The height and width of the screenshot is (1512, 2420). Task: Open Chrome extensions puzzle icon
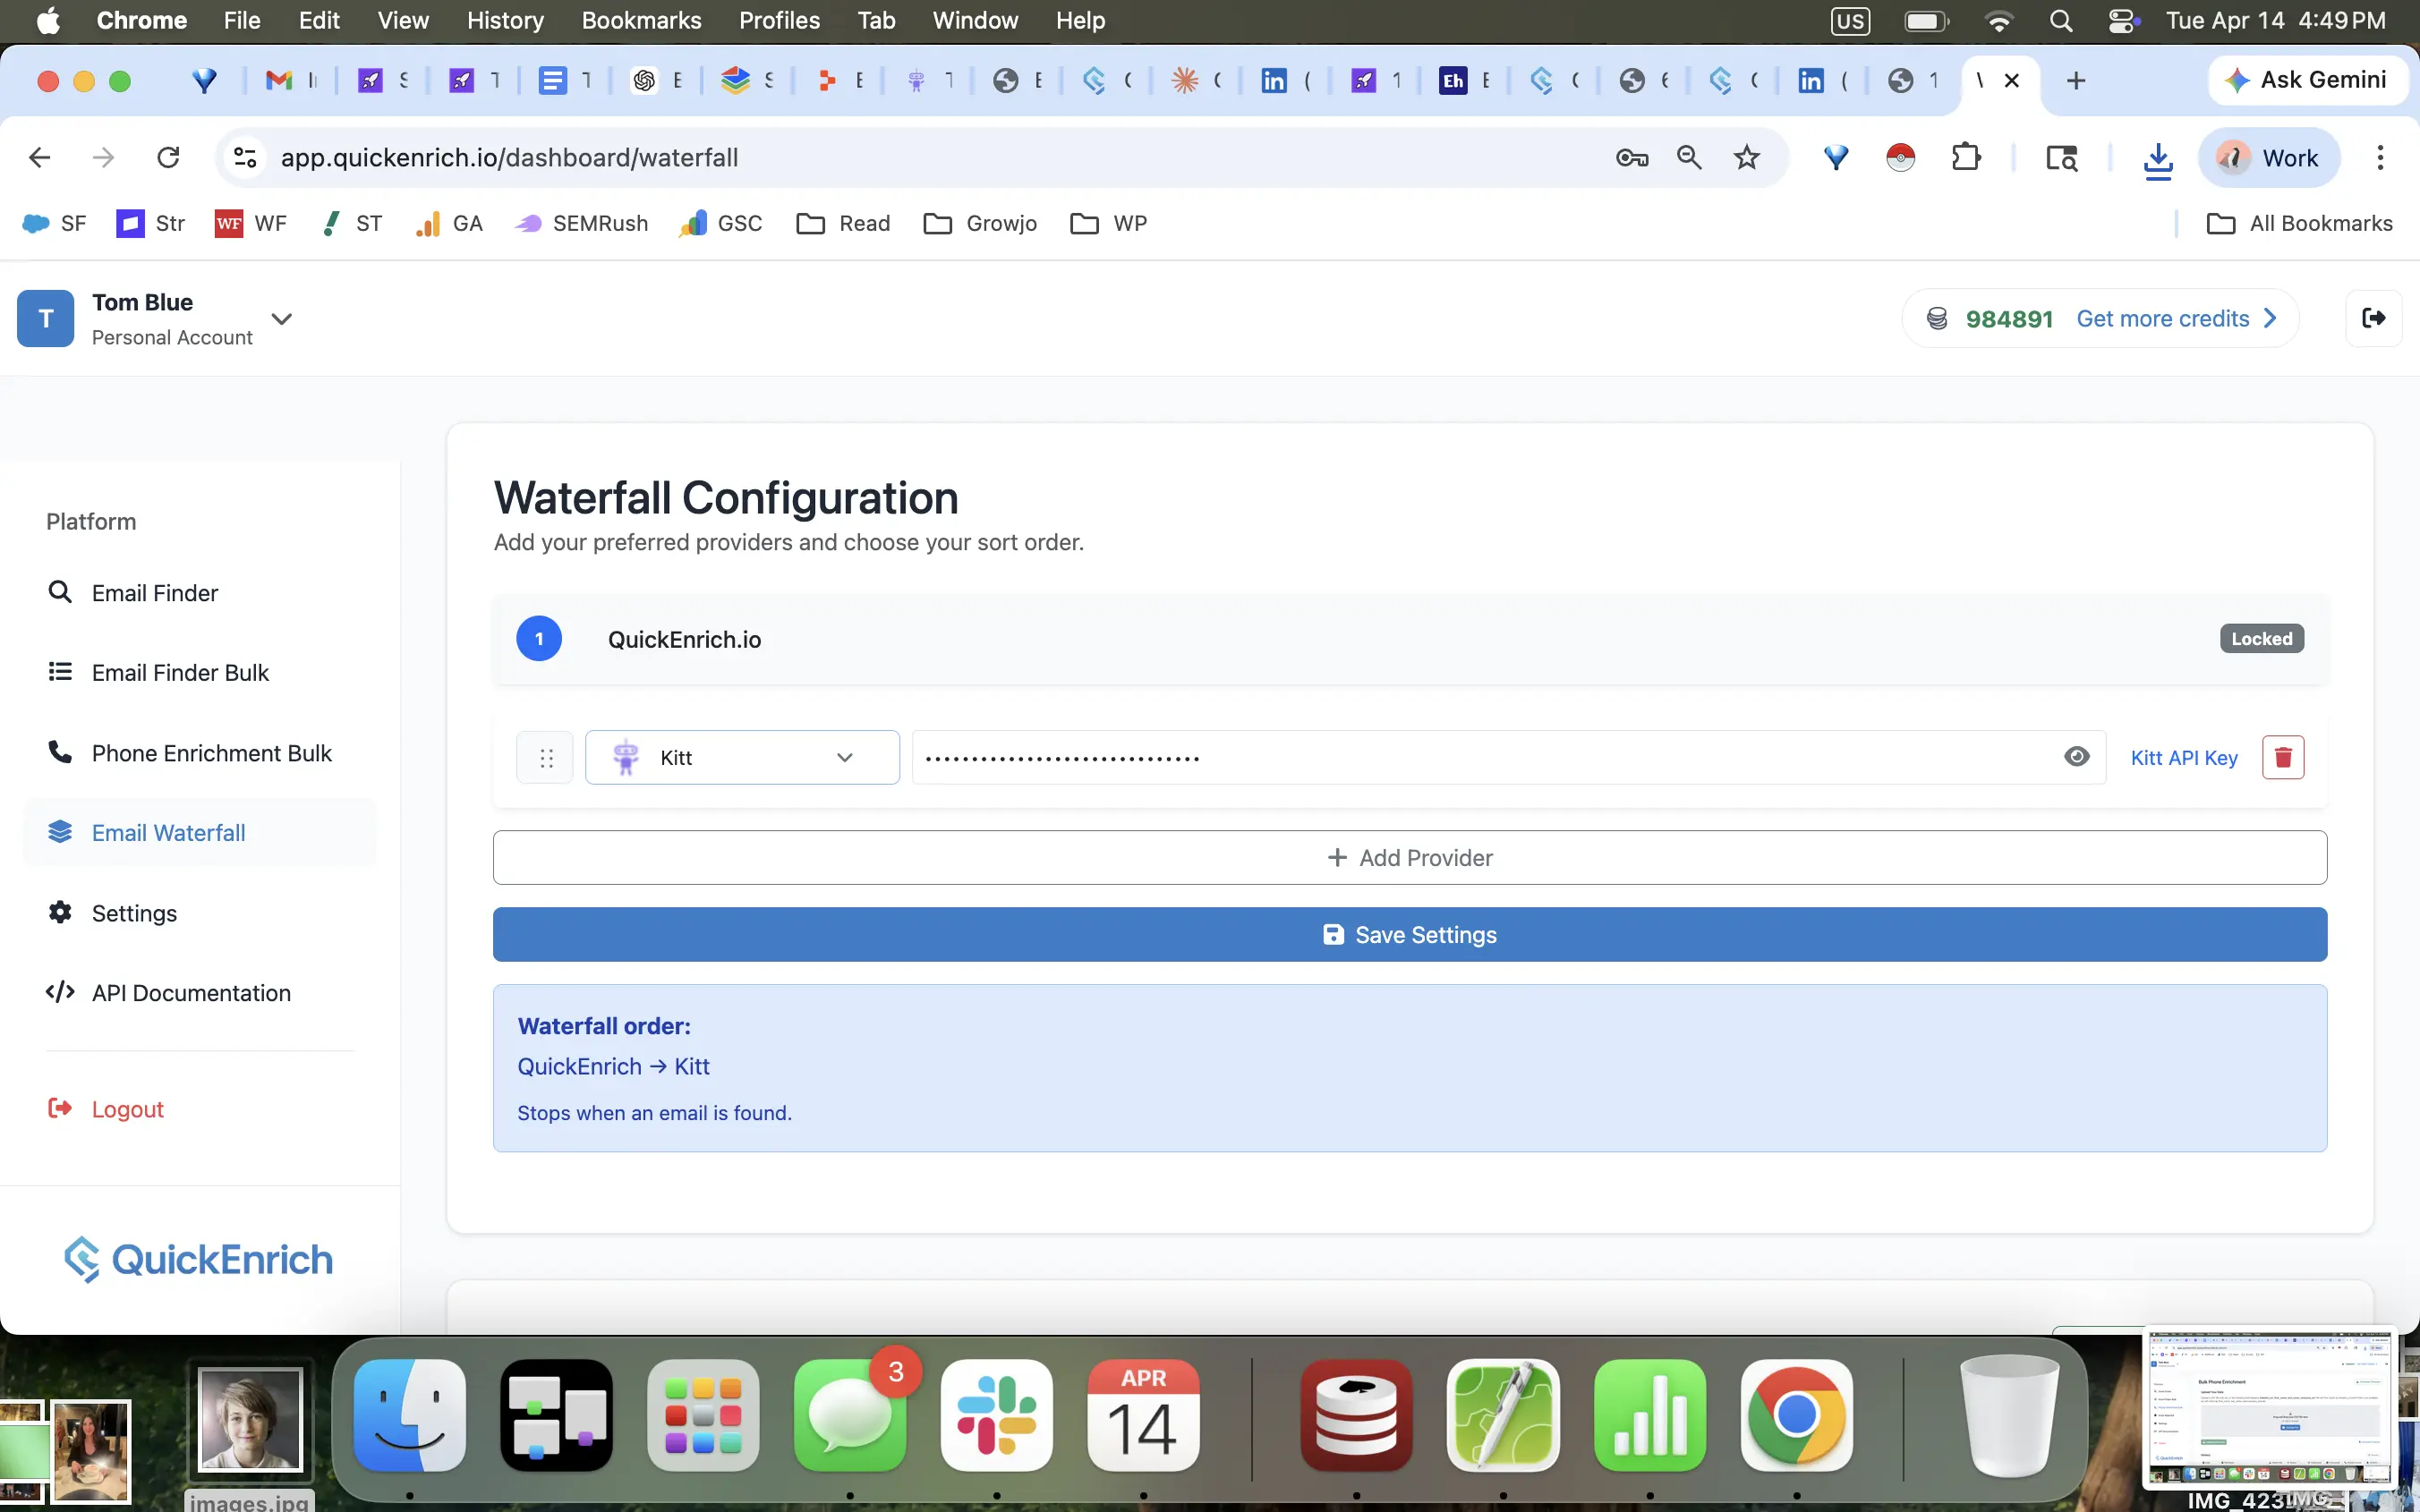click(1966, 157)
